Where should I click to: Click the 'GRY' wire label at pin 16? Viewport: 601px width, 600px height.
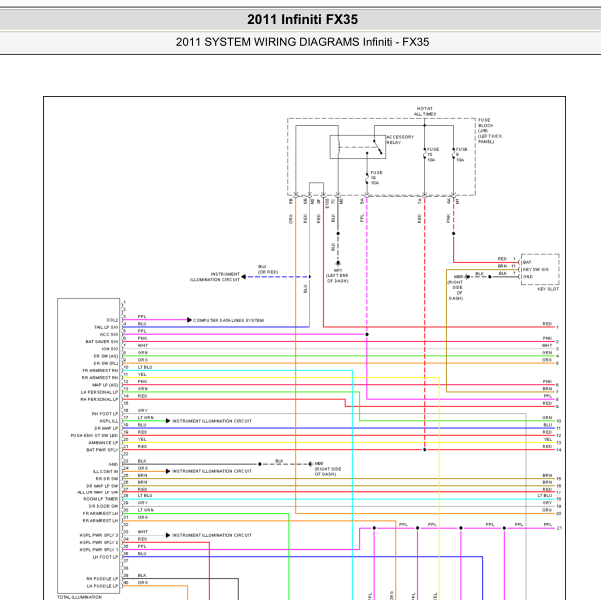(143, 411)
